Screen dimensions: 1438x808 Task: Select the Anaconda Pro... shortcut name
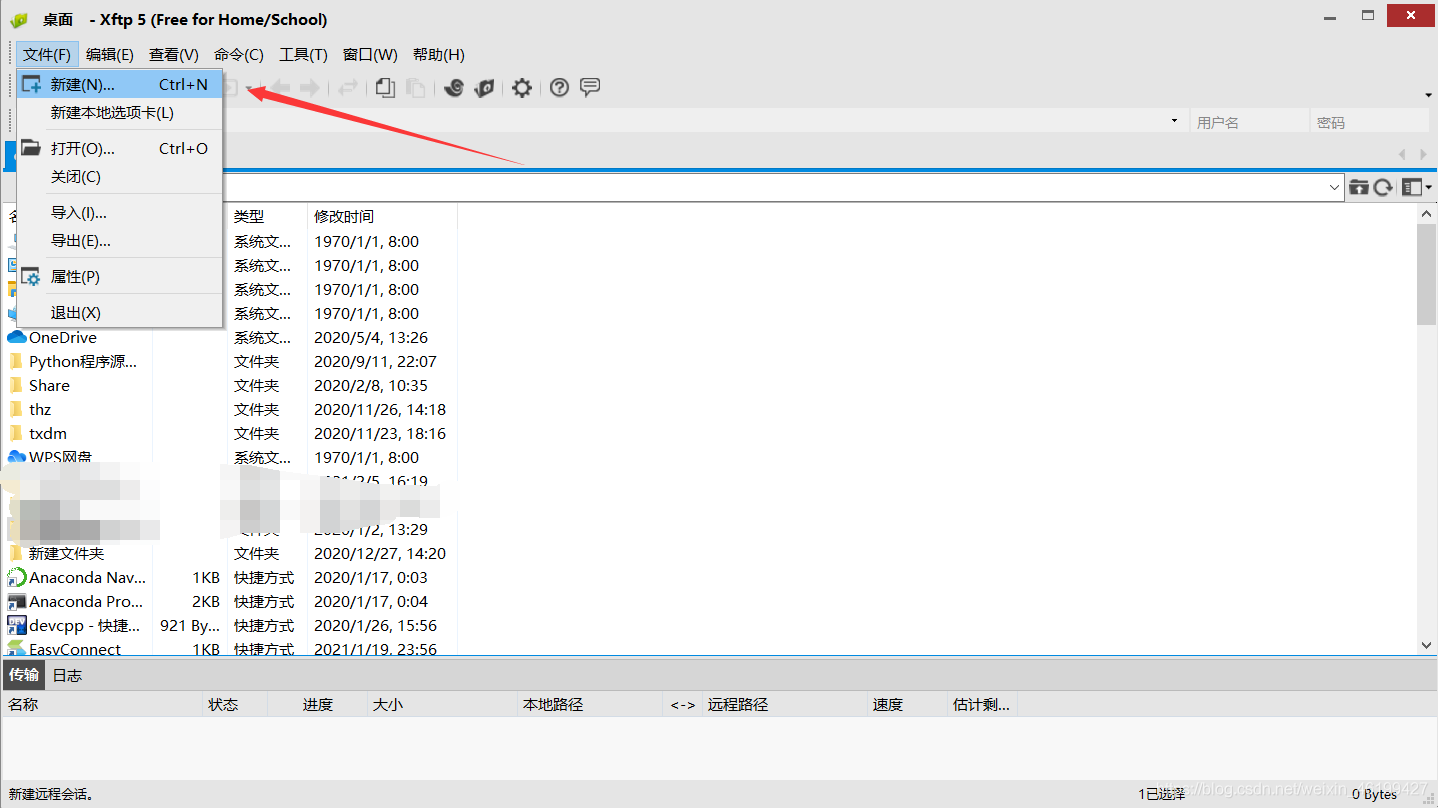click(x=86, y=601)
